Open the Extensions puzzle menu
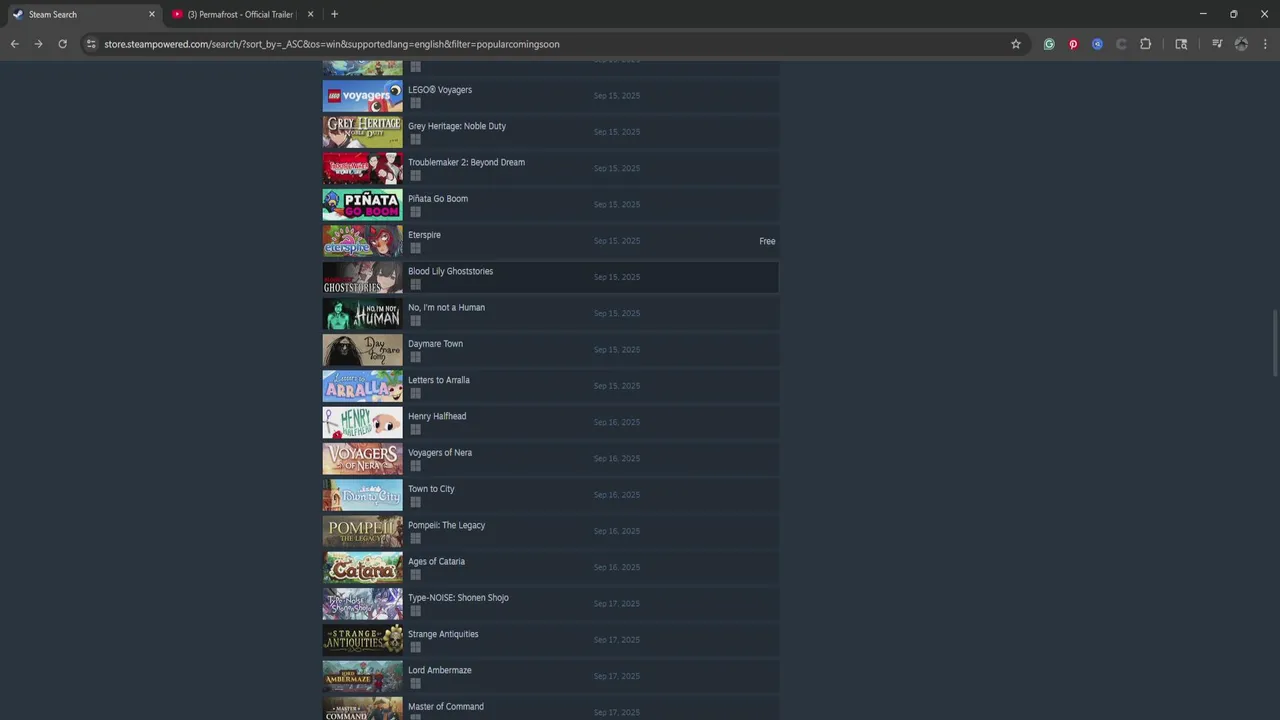The width and height of the screenshot is (1280, 720). pos(1146,44)
